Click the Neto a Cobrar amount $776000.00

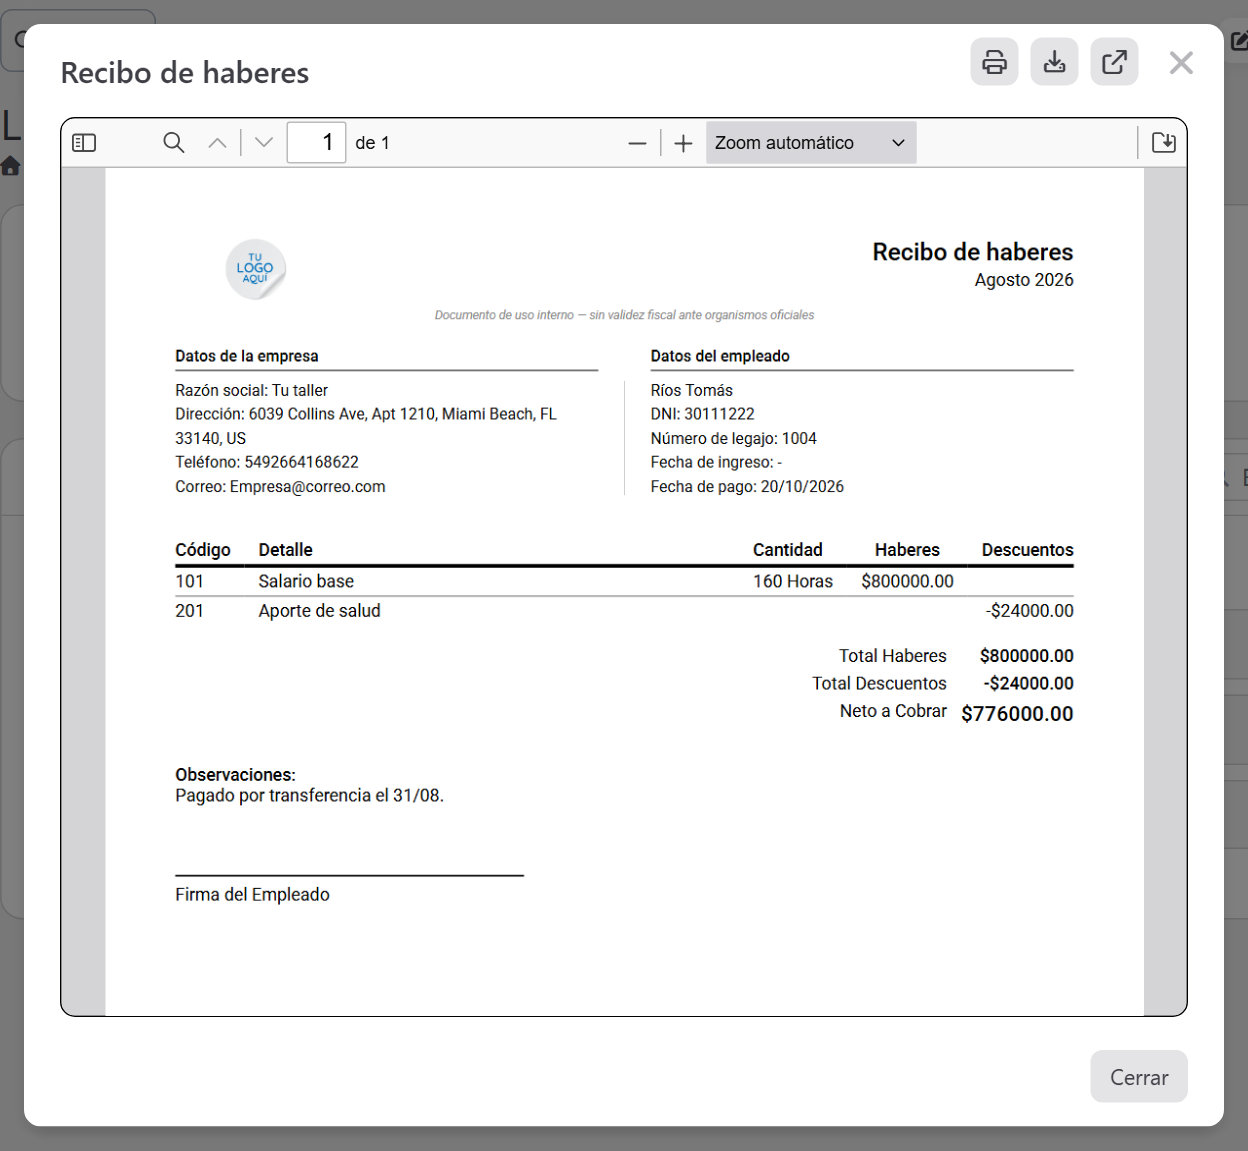(1017, 714)
